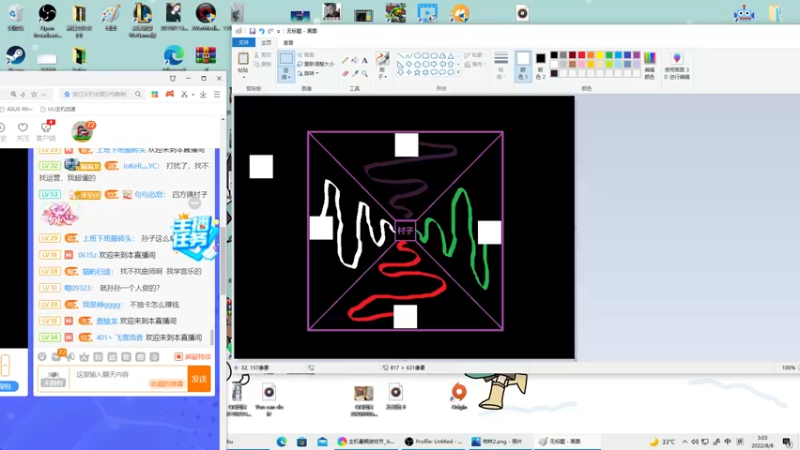Viewport: 800px width, 450px height.
Task: Pick the red color swatch
Action: (582, 55)
